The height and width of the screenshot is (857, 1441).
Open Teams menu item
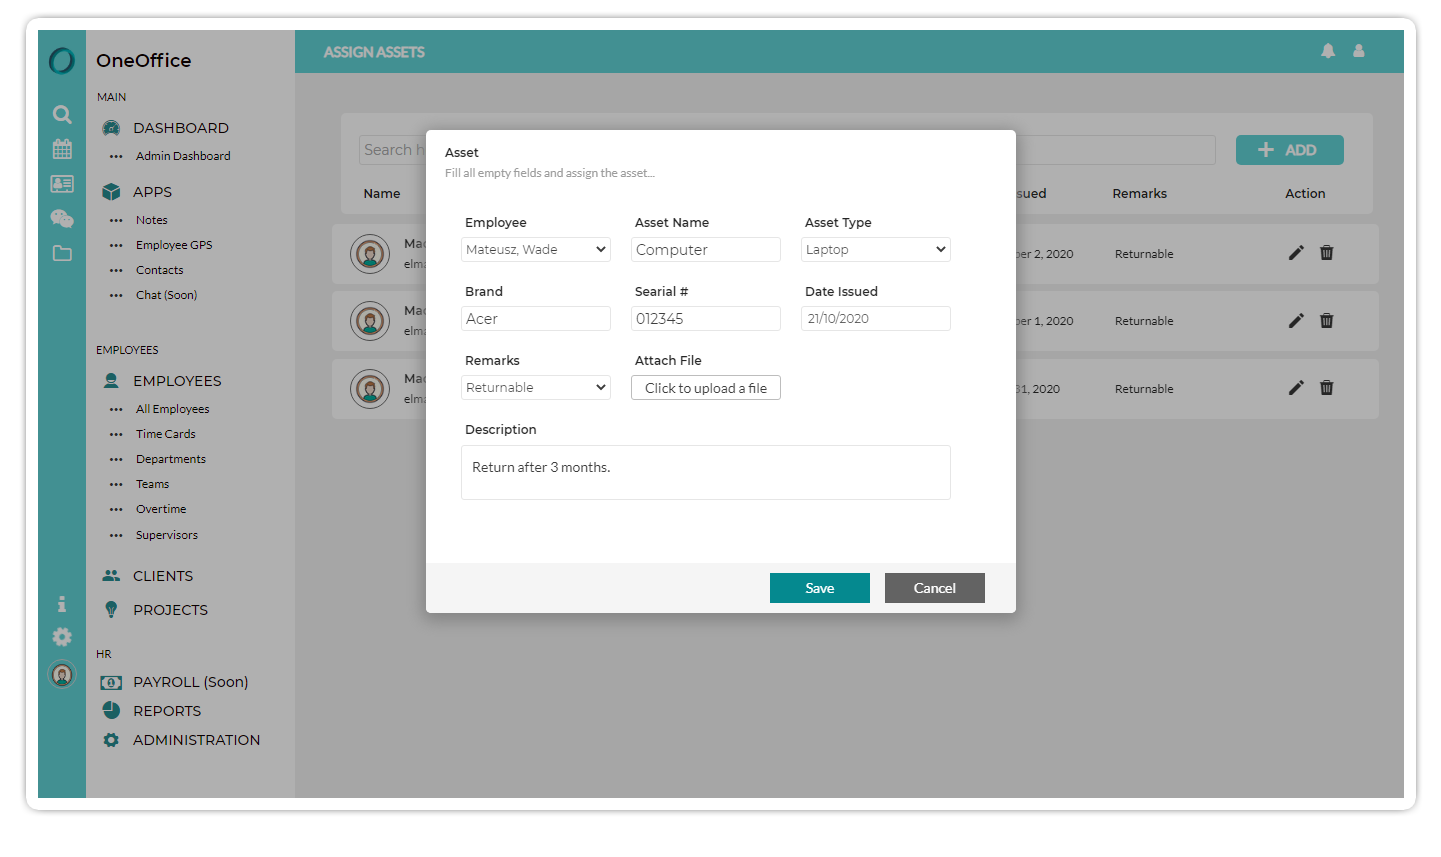[x=153, y=484]
